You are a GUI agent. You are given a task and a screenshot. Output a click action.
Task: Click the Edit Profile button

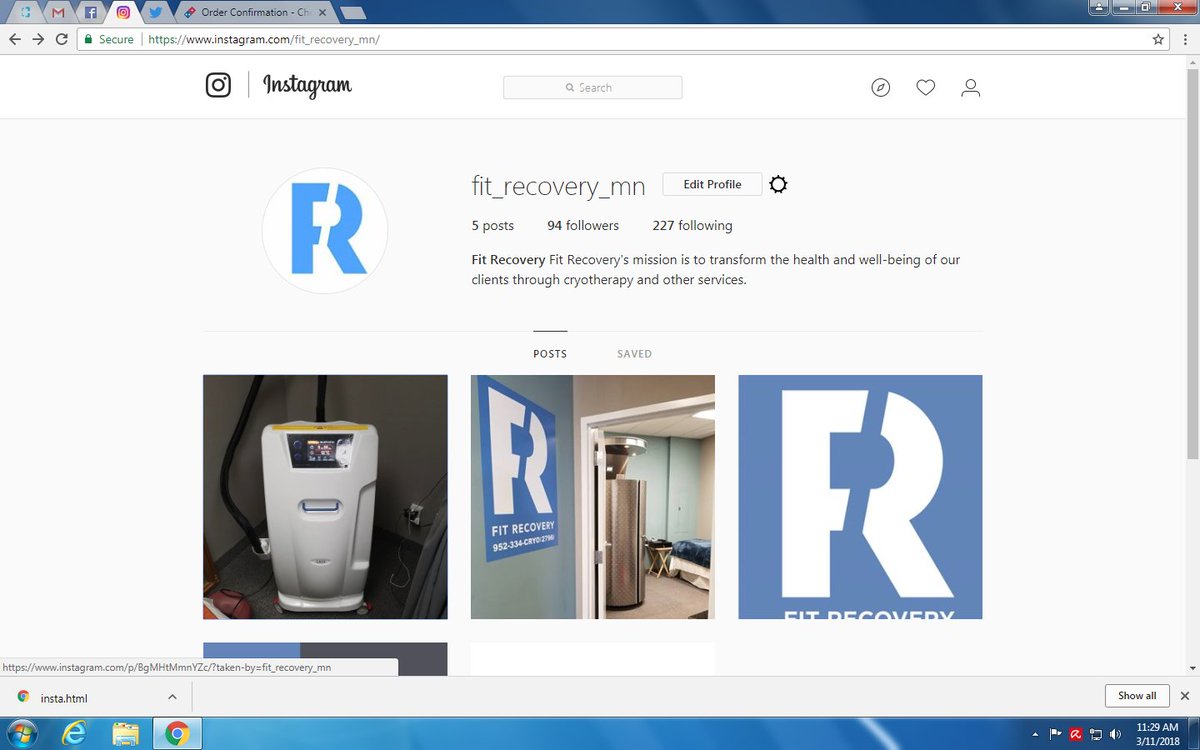click(x=712, y=184)
